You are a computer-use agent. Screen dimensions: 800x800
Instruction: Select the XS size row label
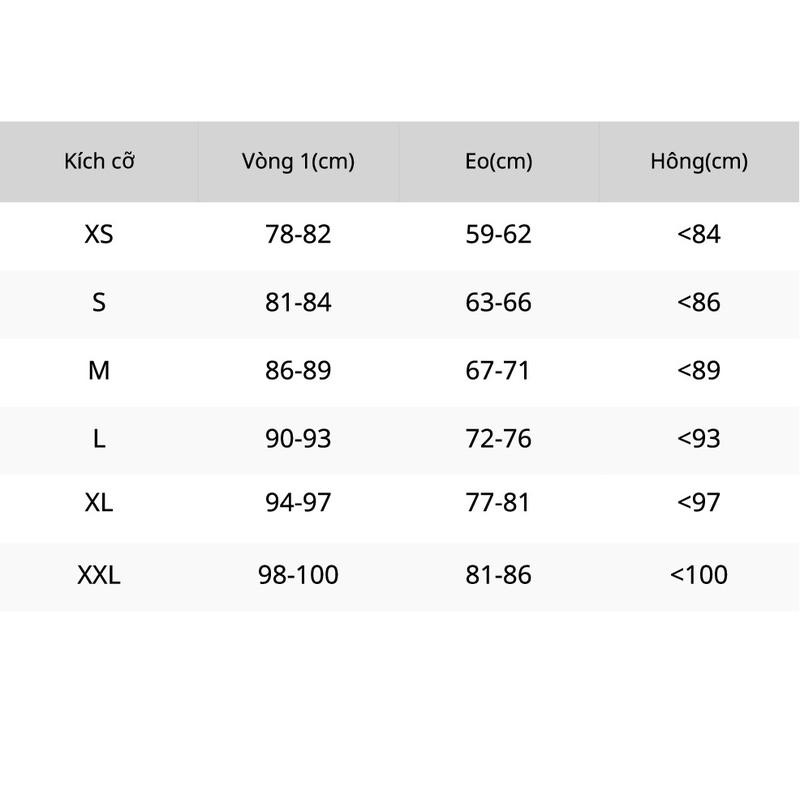coord(99,234)
